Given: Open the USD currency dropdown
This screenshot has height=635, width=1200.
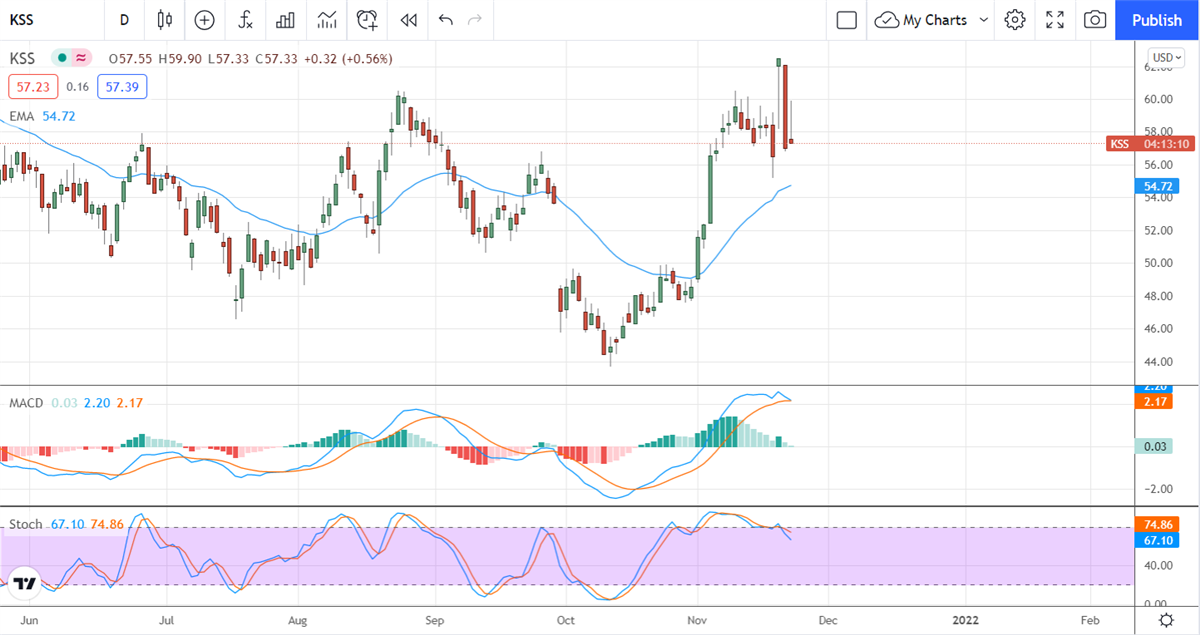Looking at the screenshot, I should [x=1166, y=58].
